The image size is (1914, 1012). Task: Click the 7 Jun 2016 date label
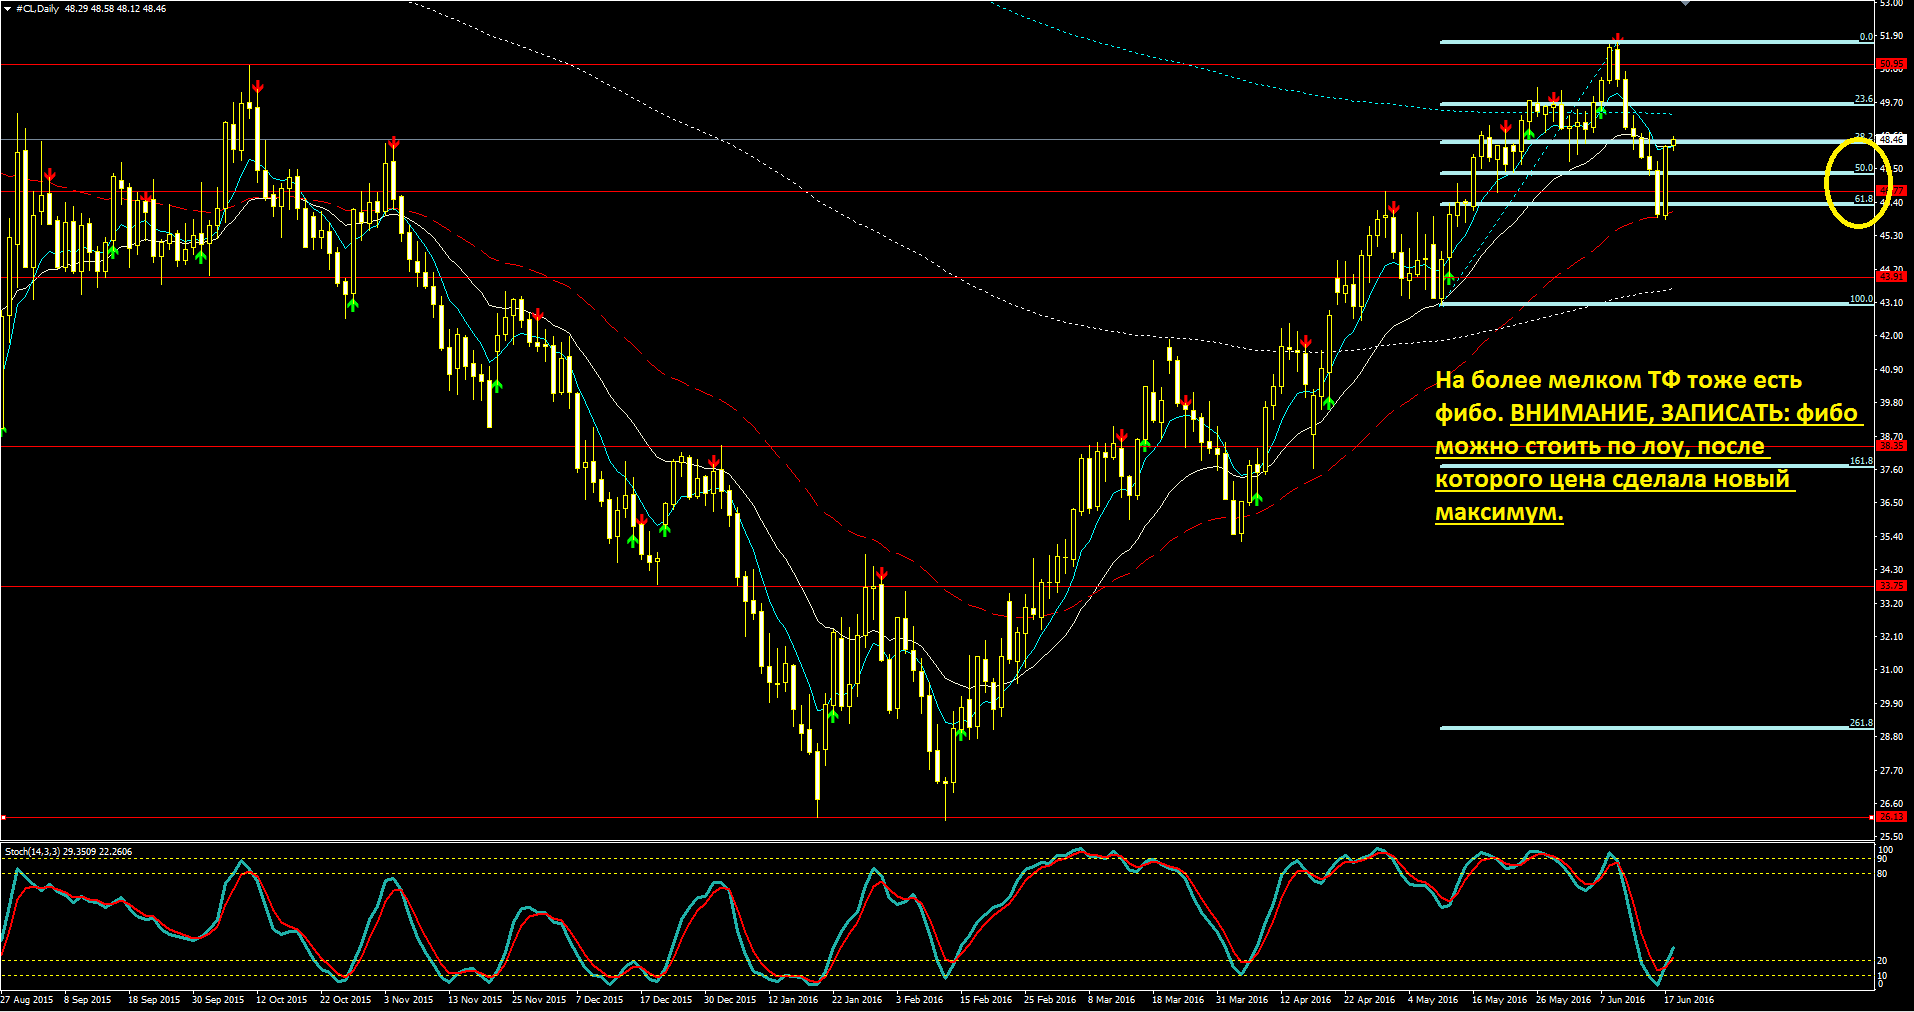pos(1622,1000)
